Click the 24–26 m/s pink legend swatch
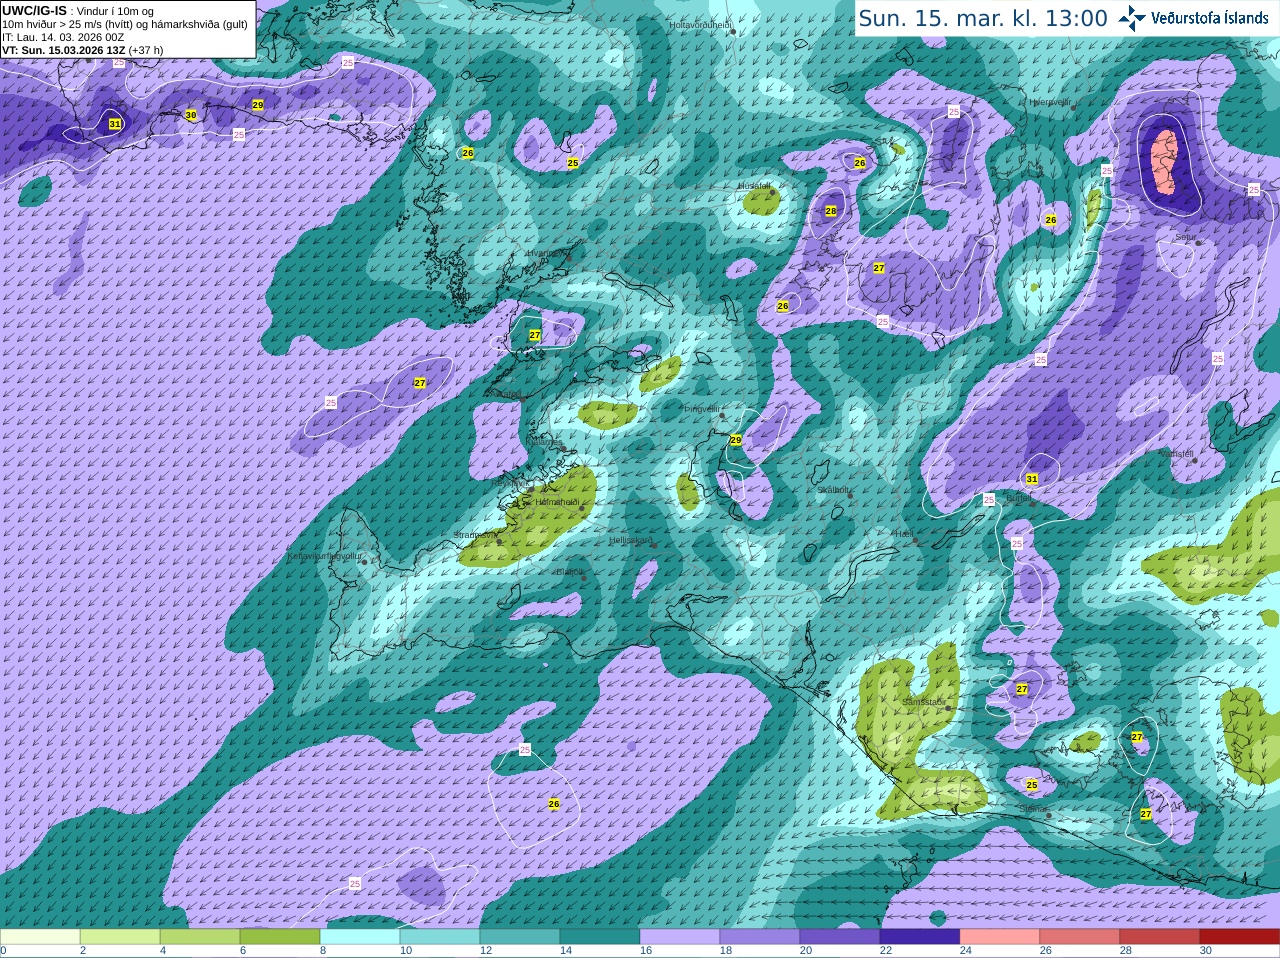The height and width of the screenshot is (958, 1280). 1000,937
